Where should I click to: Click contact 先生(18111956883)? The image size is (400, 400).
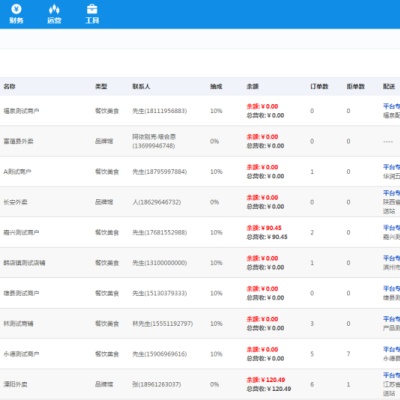tap(160, 111)
